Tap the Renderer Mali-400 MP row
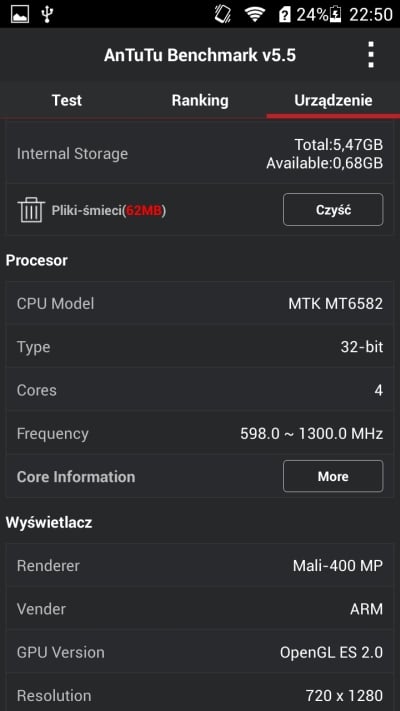 pos(200,565)
